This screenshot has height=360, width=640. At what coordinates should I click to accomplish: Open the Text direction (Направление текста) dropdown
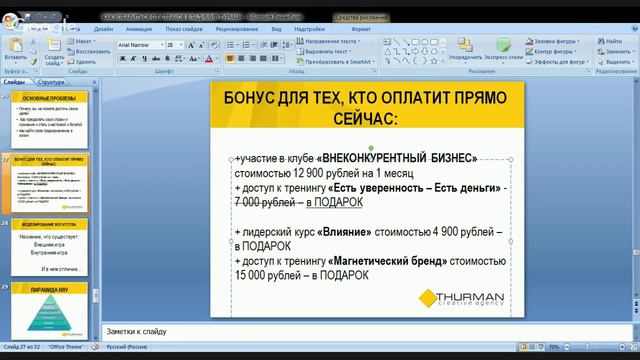329,41
